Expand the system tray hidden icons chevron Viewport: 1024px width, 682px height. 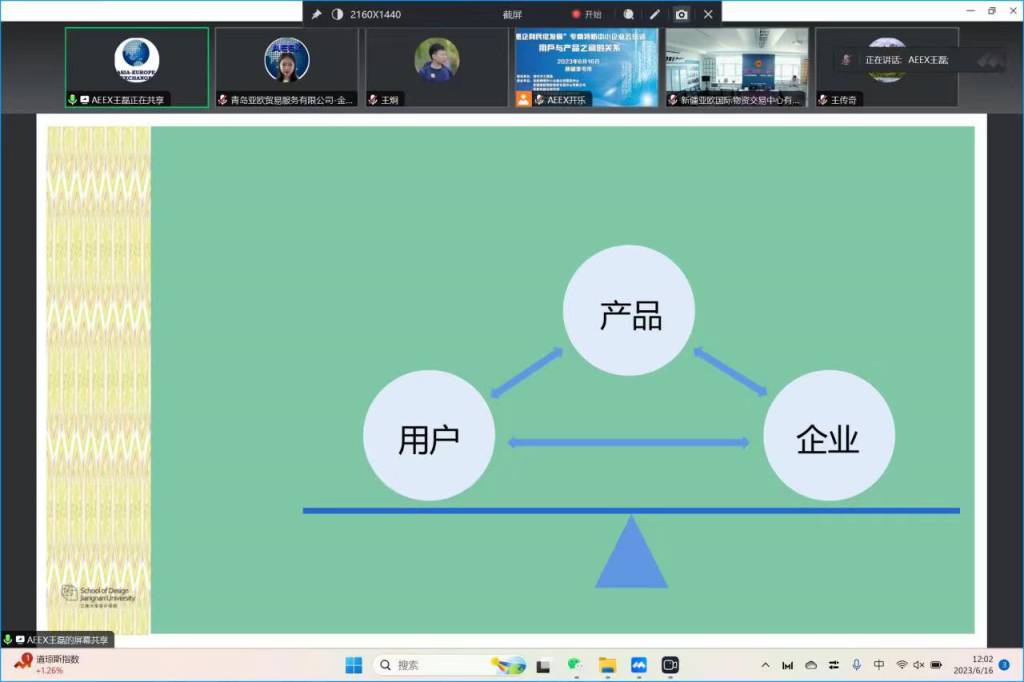(x=765, y=665)
